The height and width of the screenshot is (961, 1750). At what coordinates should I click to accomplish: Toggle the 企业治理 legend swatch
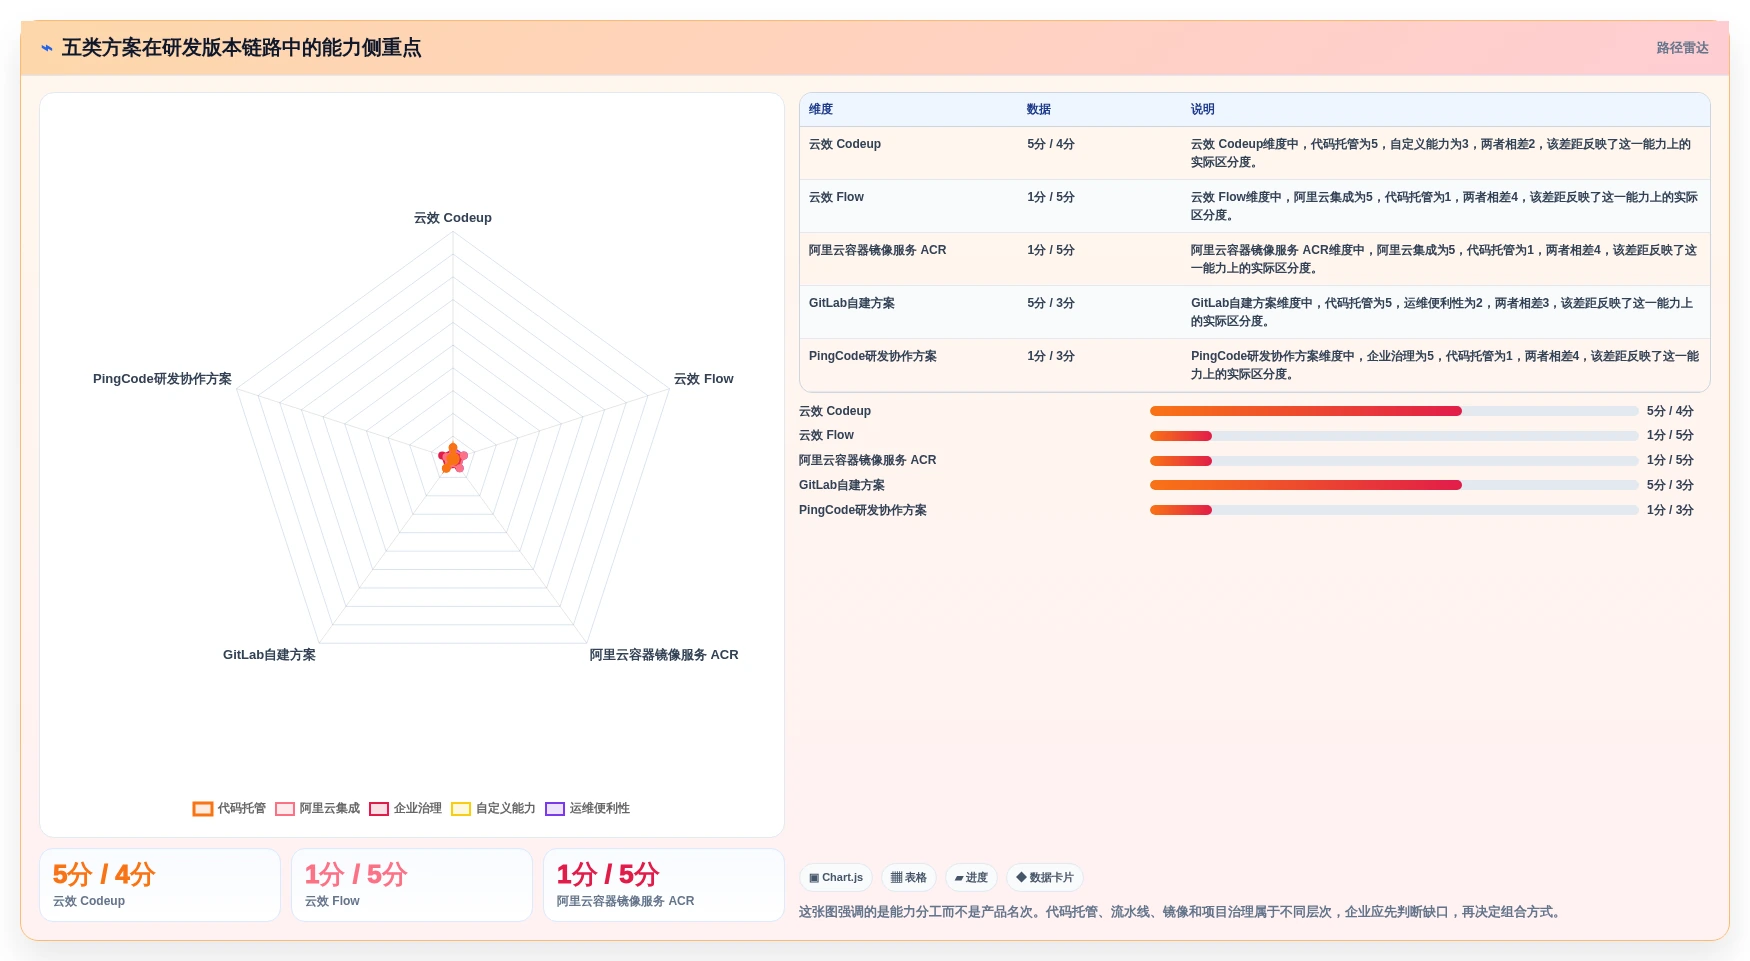point(379,809)
